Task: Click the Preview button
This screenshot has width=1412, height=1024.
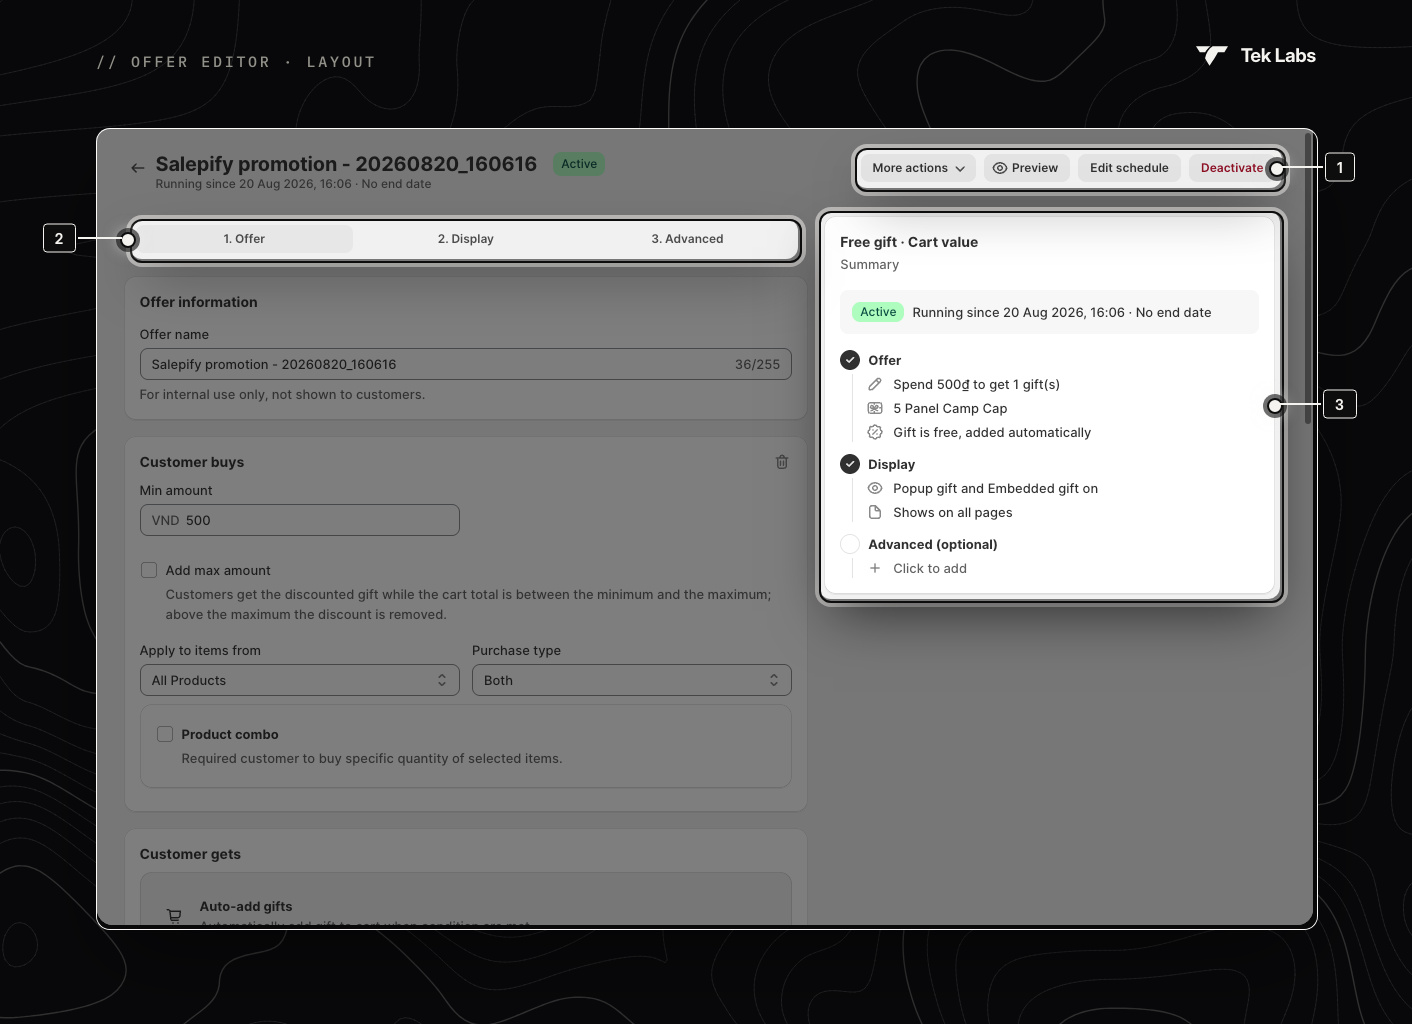Action: (x=1025, y=168)
